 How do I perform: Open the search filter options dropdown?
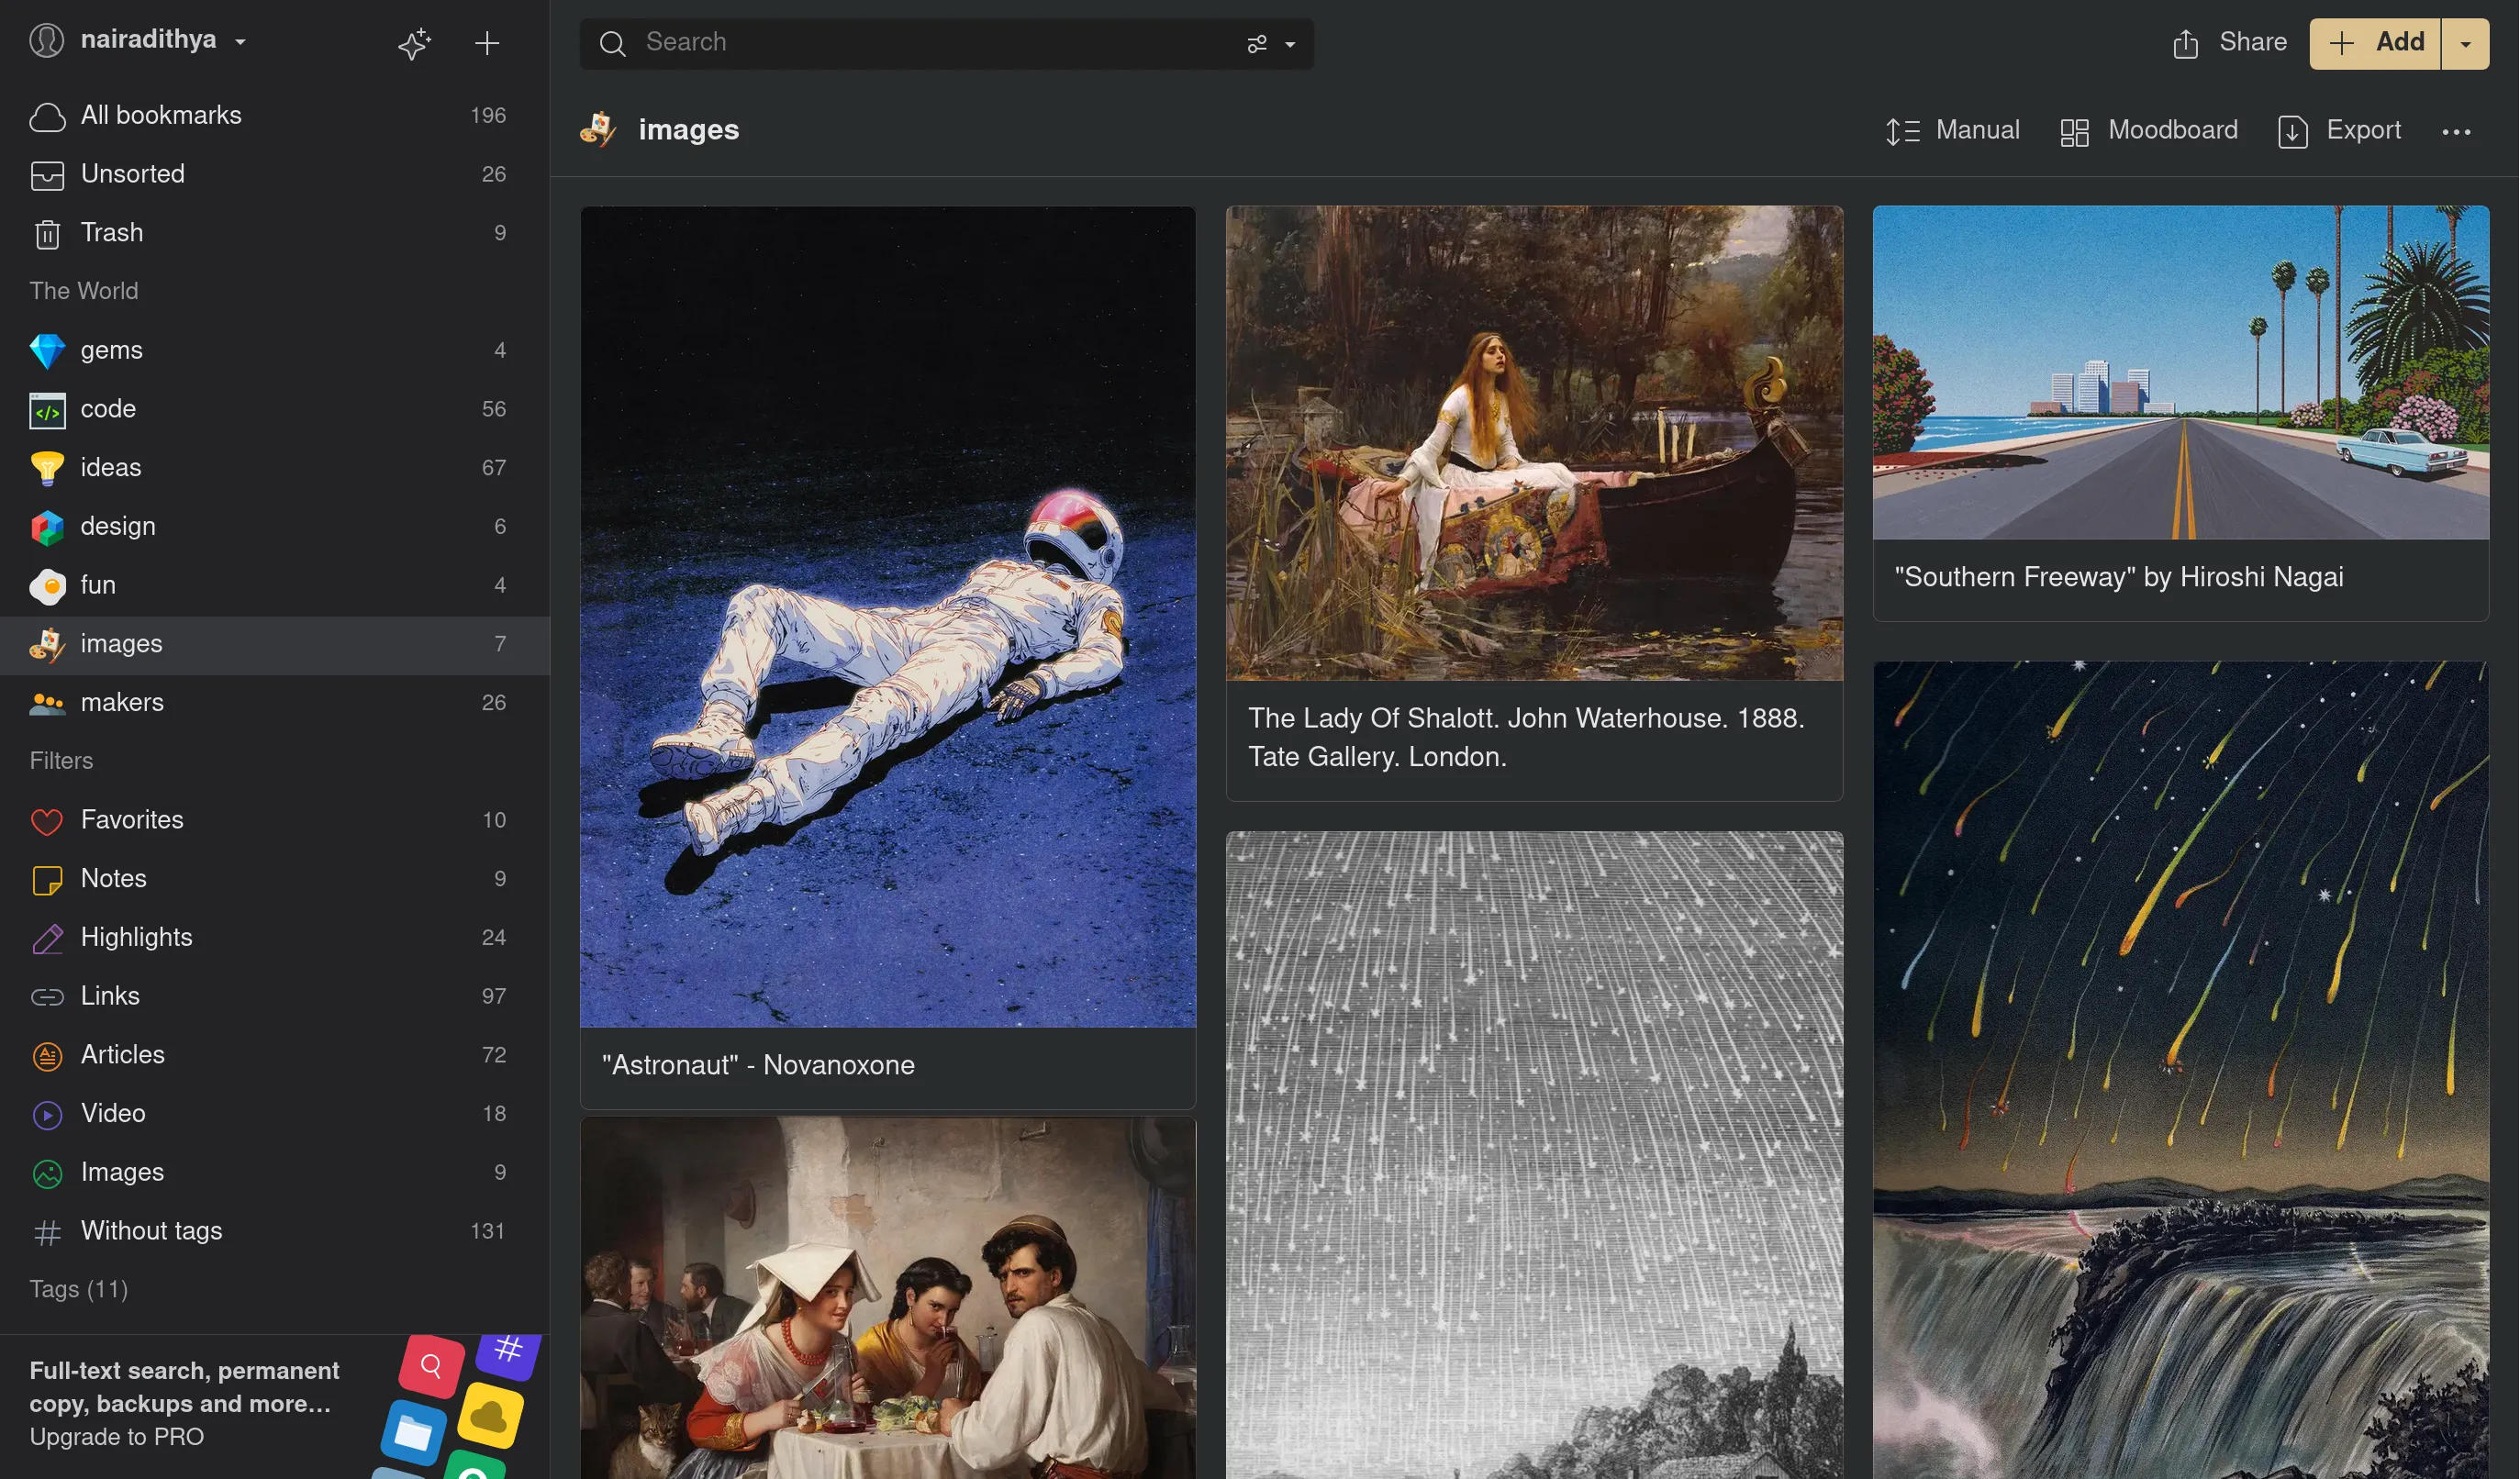pyautogui.click(x=1270, y=44)
